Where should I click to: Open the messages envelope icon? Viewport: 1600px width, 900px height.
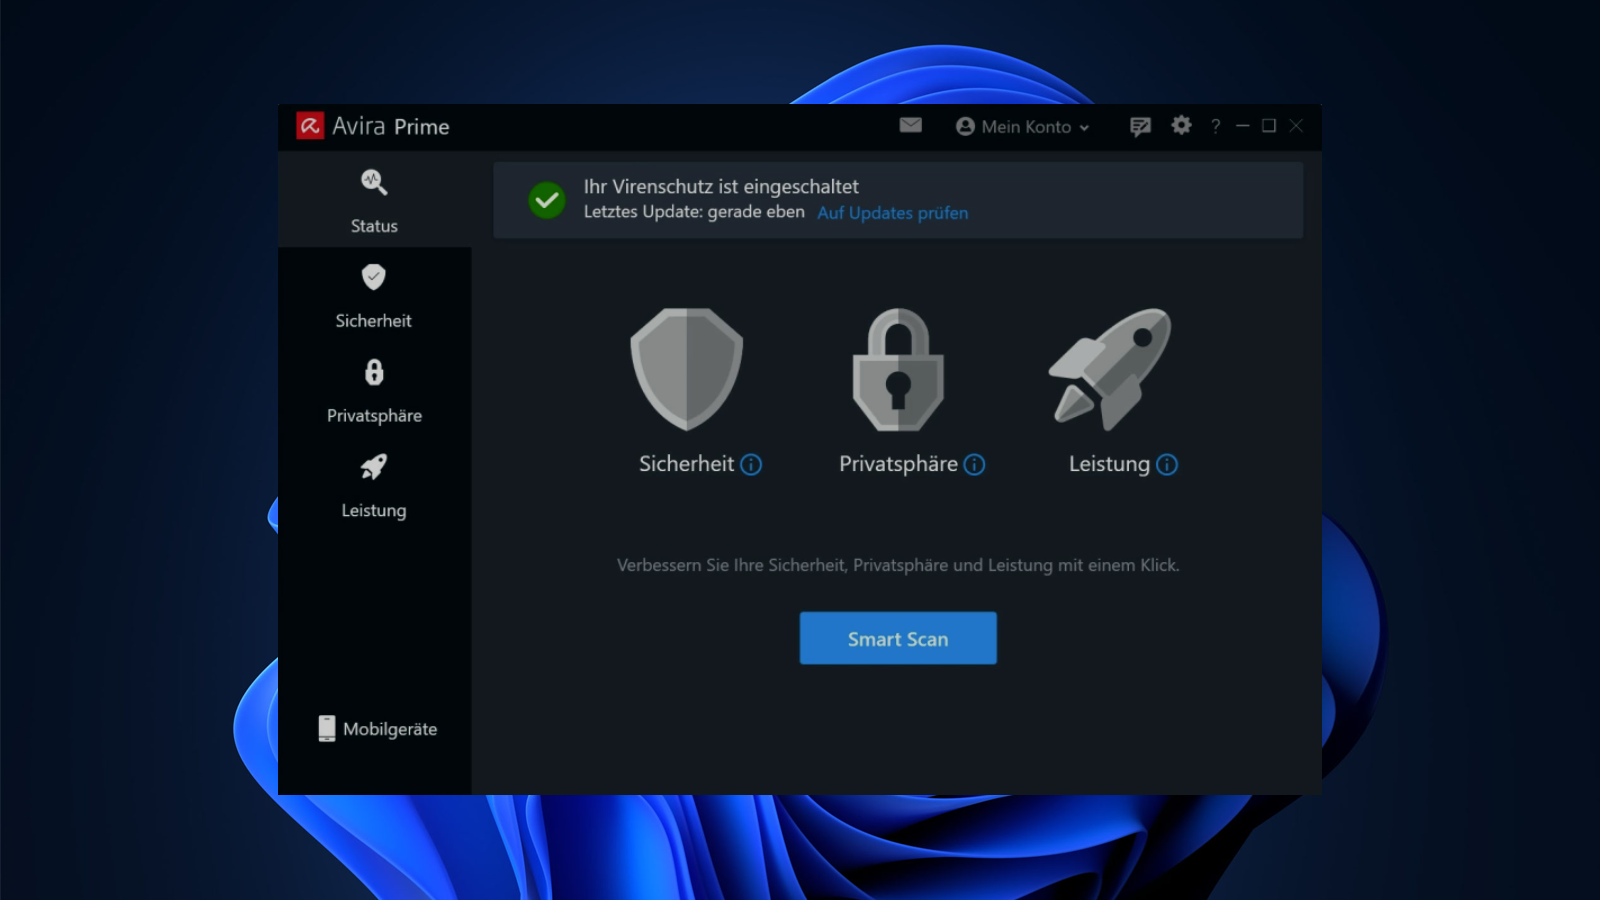click(x=910, y=125)
